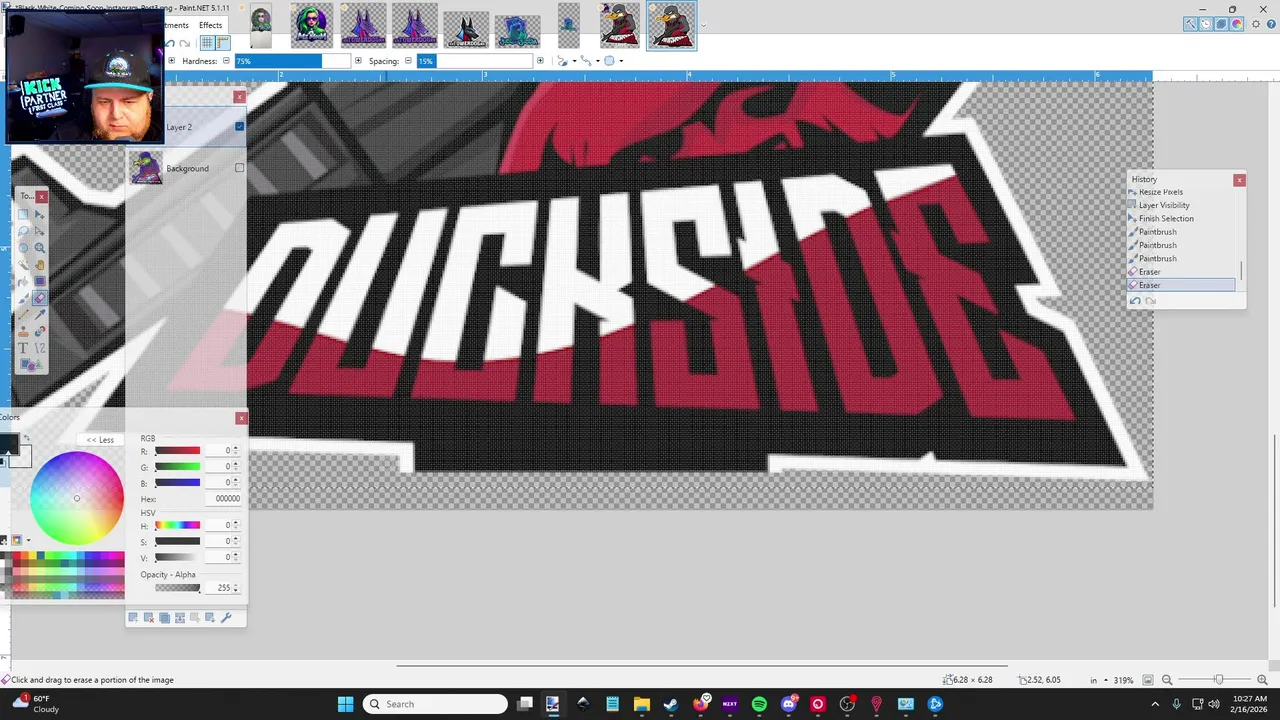1280x720 pixels.
Task: Select the Magic Wand tool
Action: pyautogui.click(x=23, y=265)
